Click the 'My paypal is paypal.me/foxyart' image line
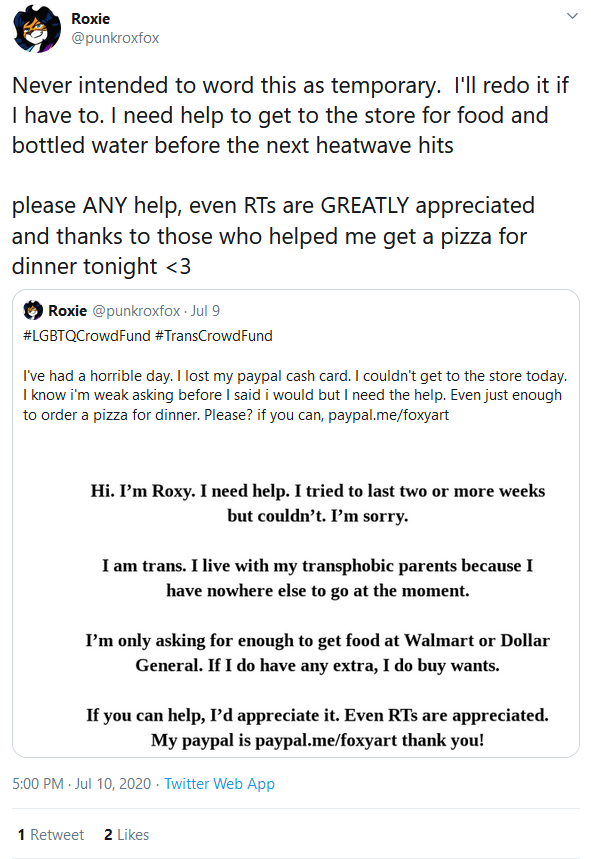Screen dimensions: 591x859 [x=318, y=740]
